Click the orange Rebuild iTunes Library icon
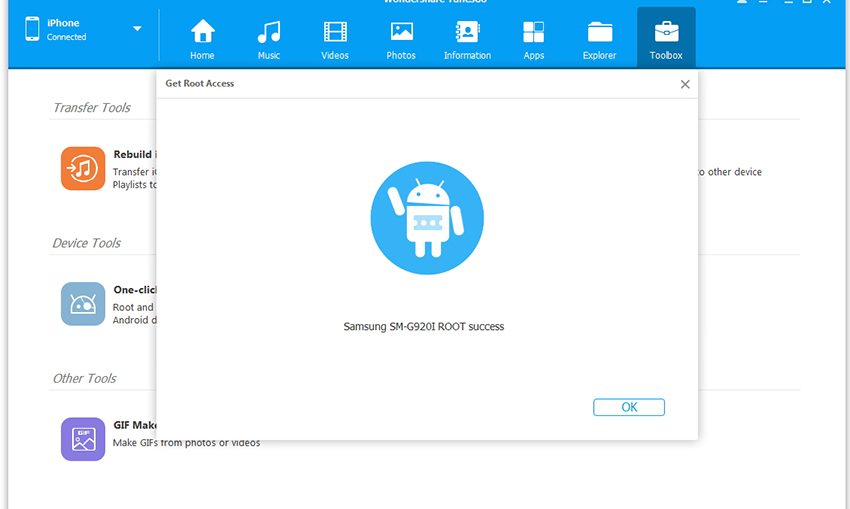Screen dimensions: 850x509 point(83,168)
